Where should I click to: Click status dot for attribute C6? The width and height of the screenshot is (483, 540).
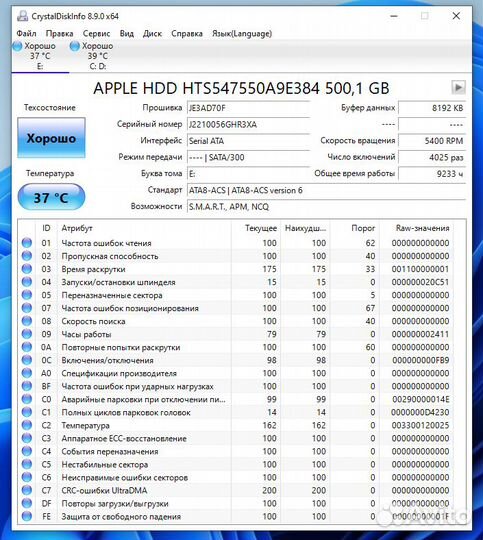[x=27, y=477]
